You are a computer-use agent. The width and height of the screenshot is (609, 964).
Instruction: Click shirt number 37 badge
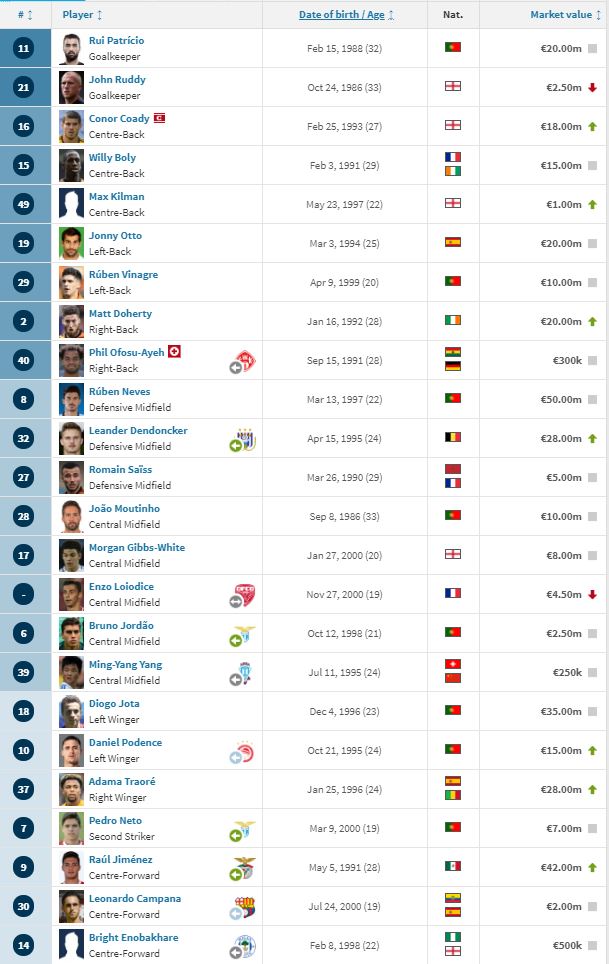(25, 789)
